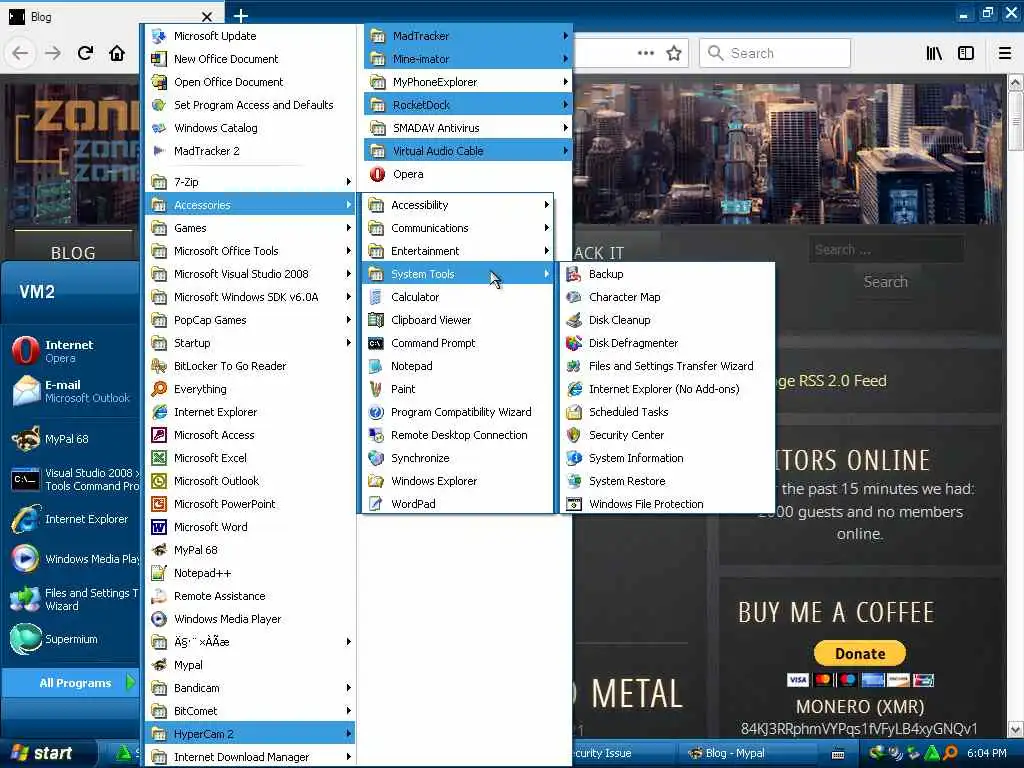Open Blog - Mypal taskbar button
1024x768 pixels.
click(x=744, y=753)
